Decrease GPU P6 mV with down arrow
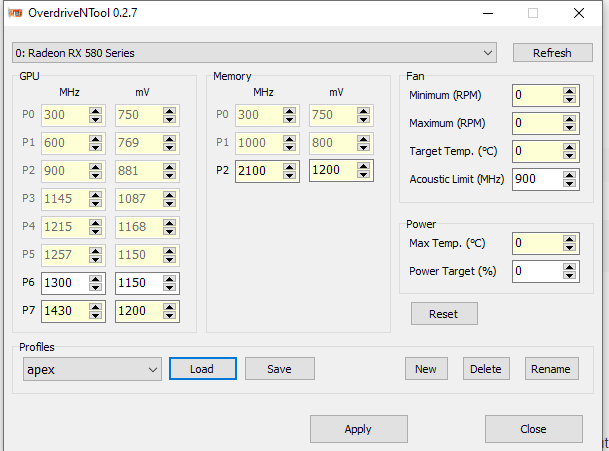This screenshot has width=609, height=451. coord(169,287)
